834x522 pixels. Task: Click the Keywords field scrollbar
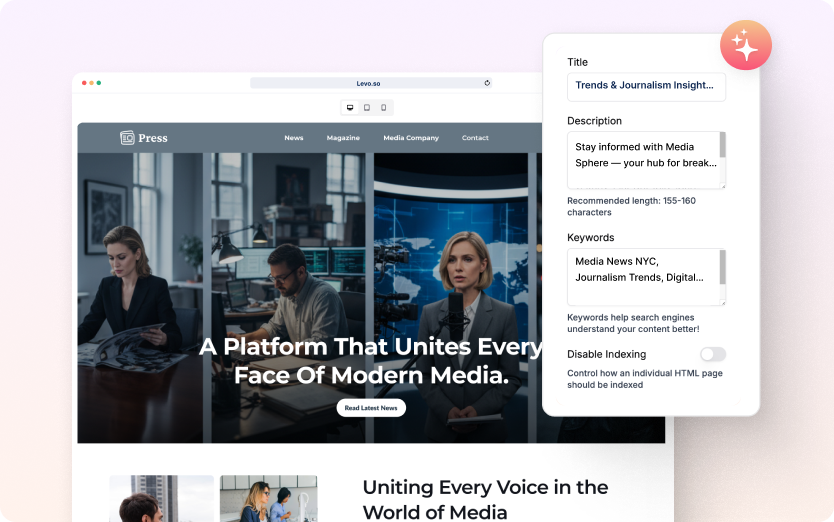pos(722,266)
